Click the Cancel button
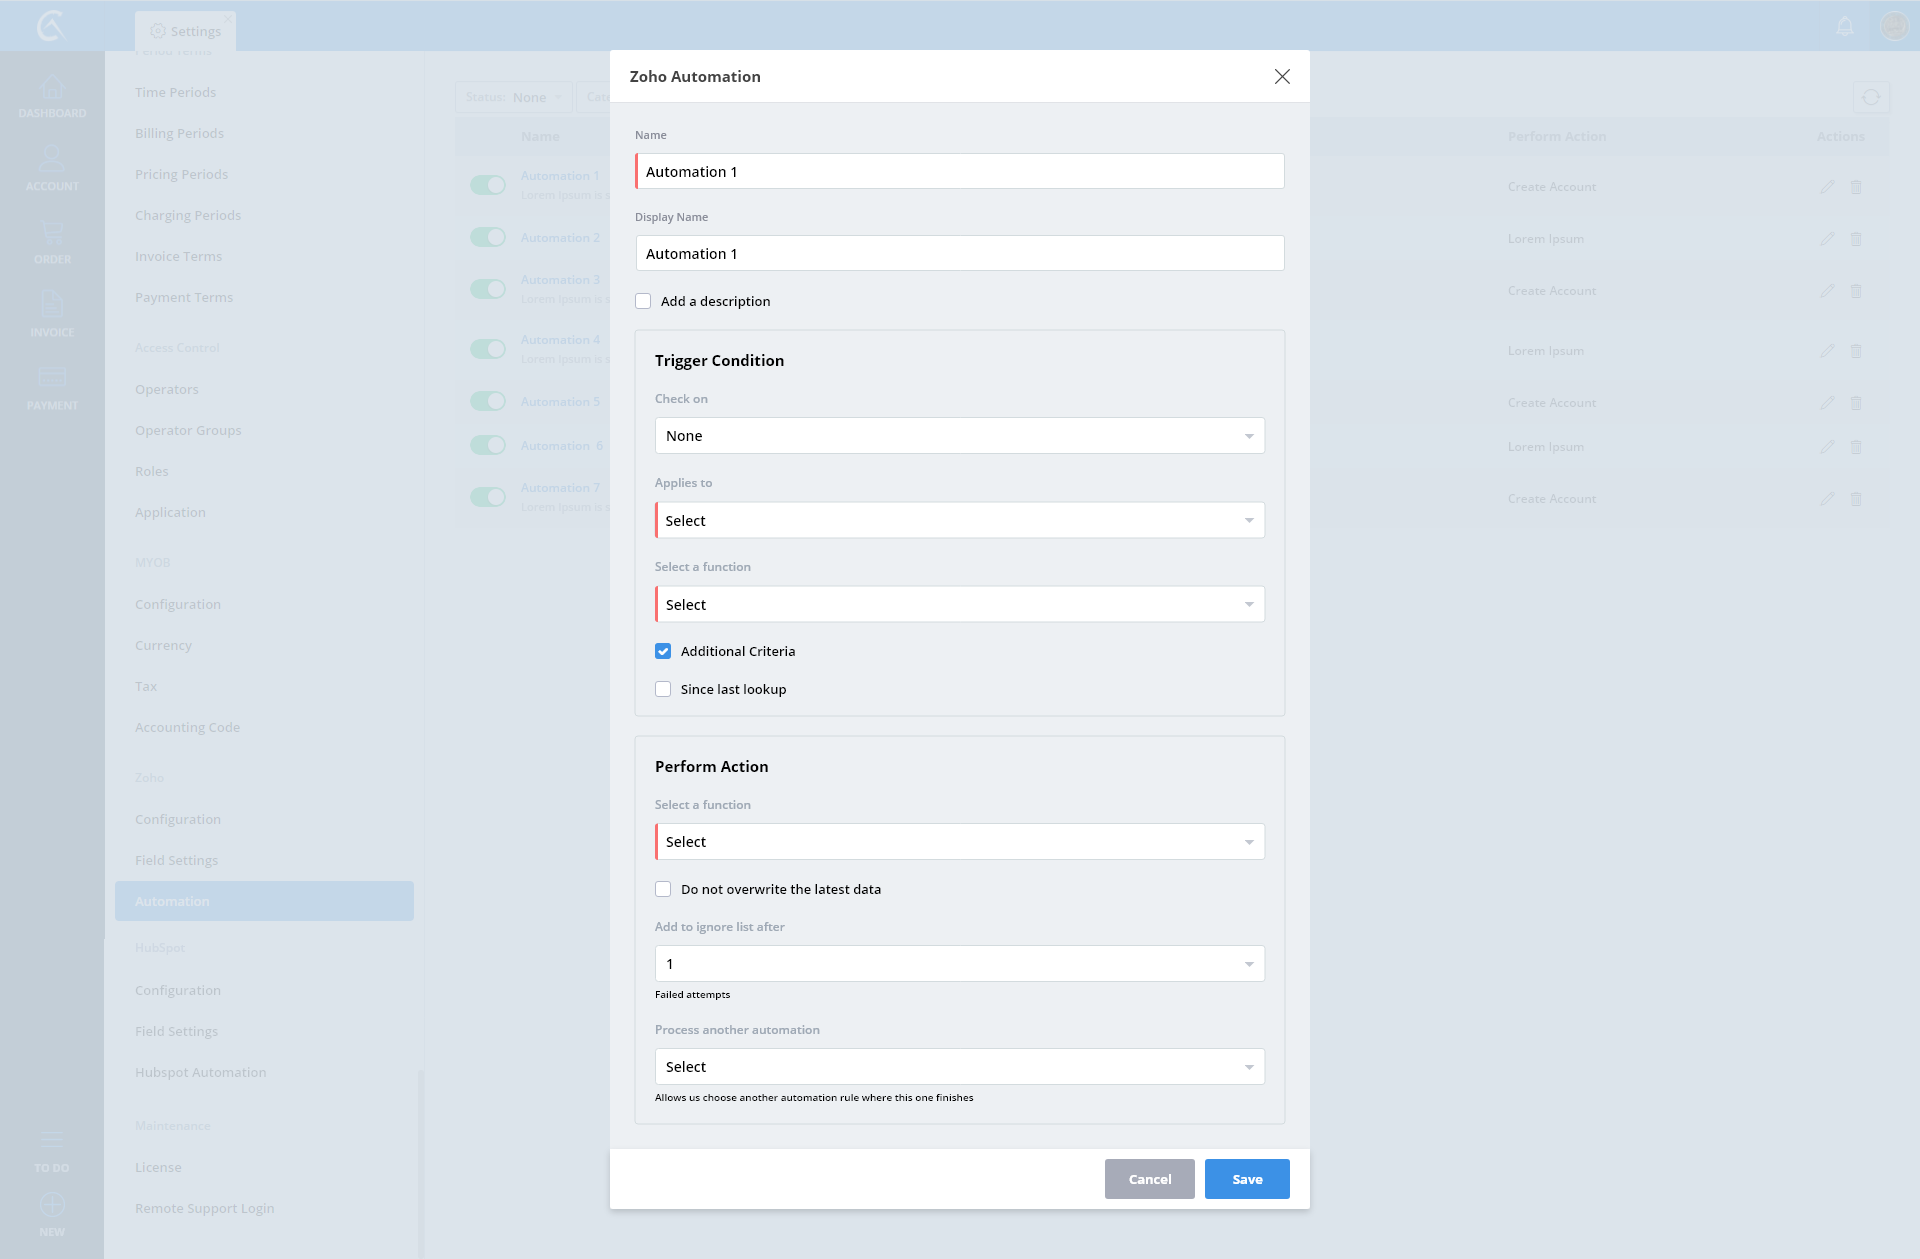Screen dimensions: 1920x1259 (x=1149, y=1179)
